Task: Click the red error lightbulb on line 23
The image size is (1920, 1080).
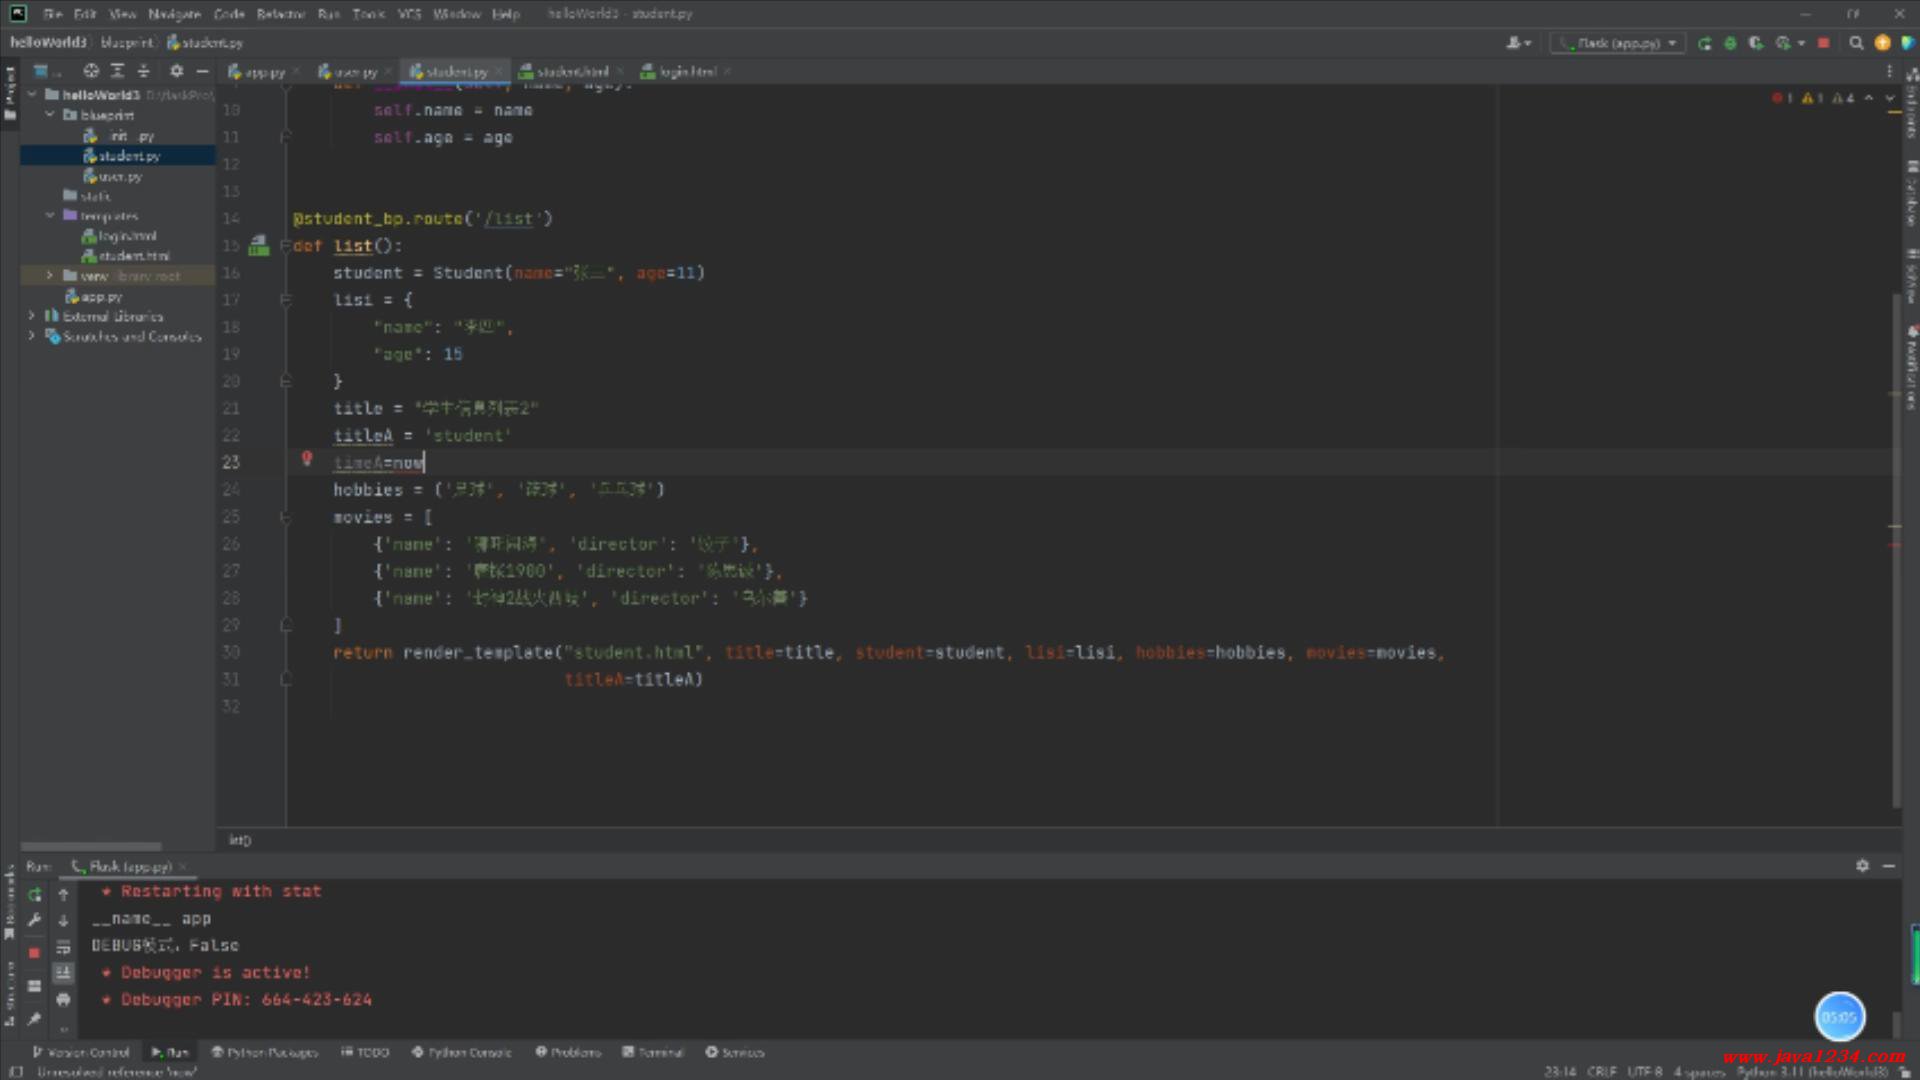Action: [x=307, y=459]
